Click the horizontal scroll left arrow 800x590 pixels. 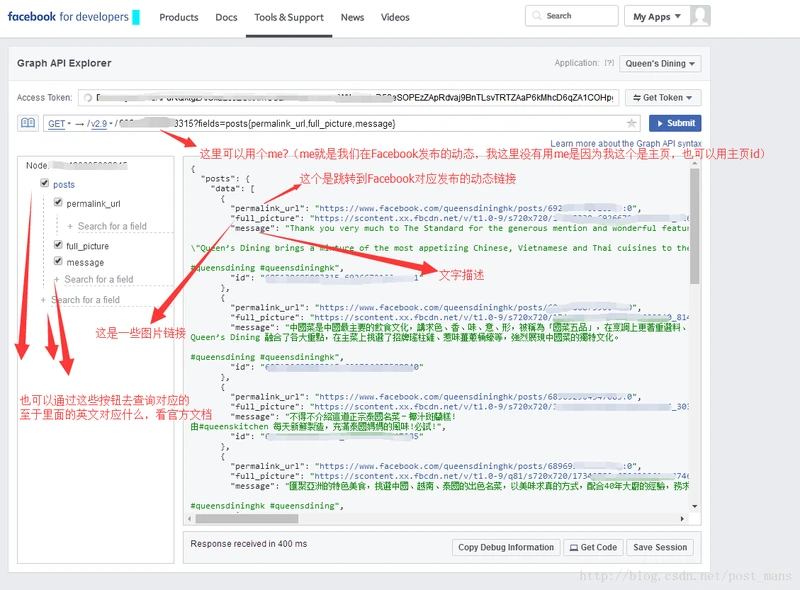pyautogui.click(x=189, y=519)
